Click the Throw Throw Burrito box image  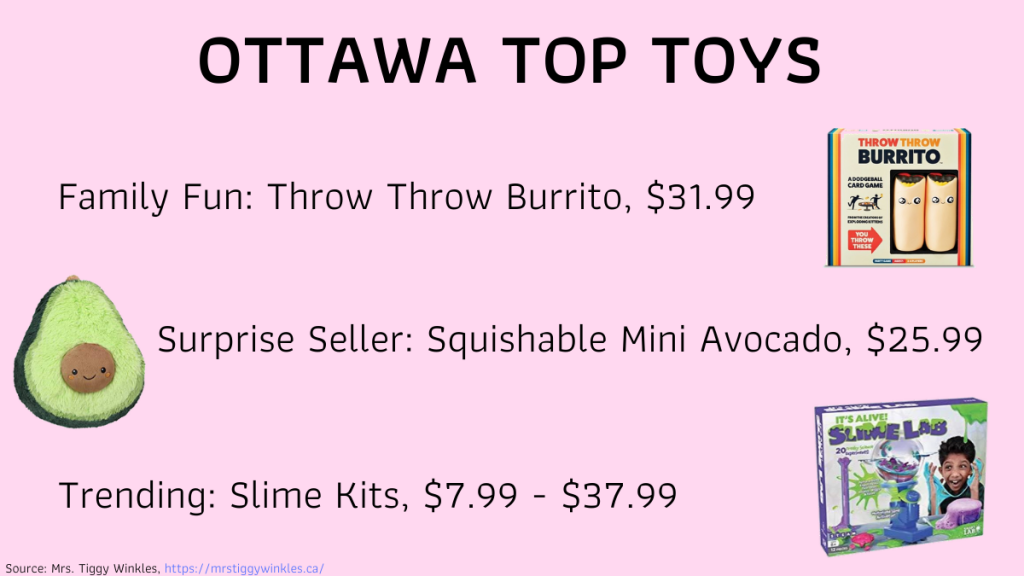(x=899, y=197)
